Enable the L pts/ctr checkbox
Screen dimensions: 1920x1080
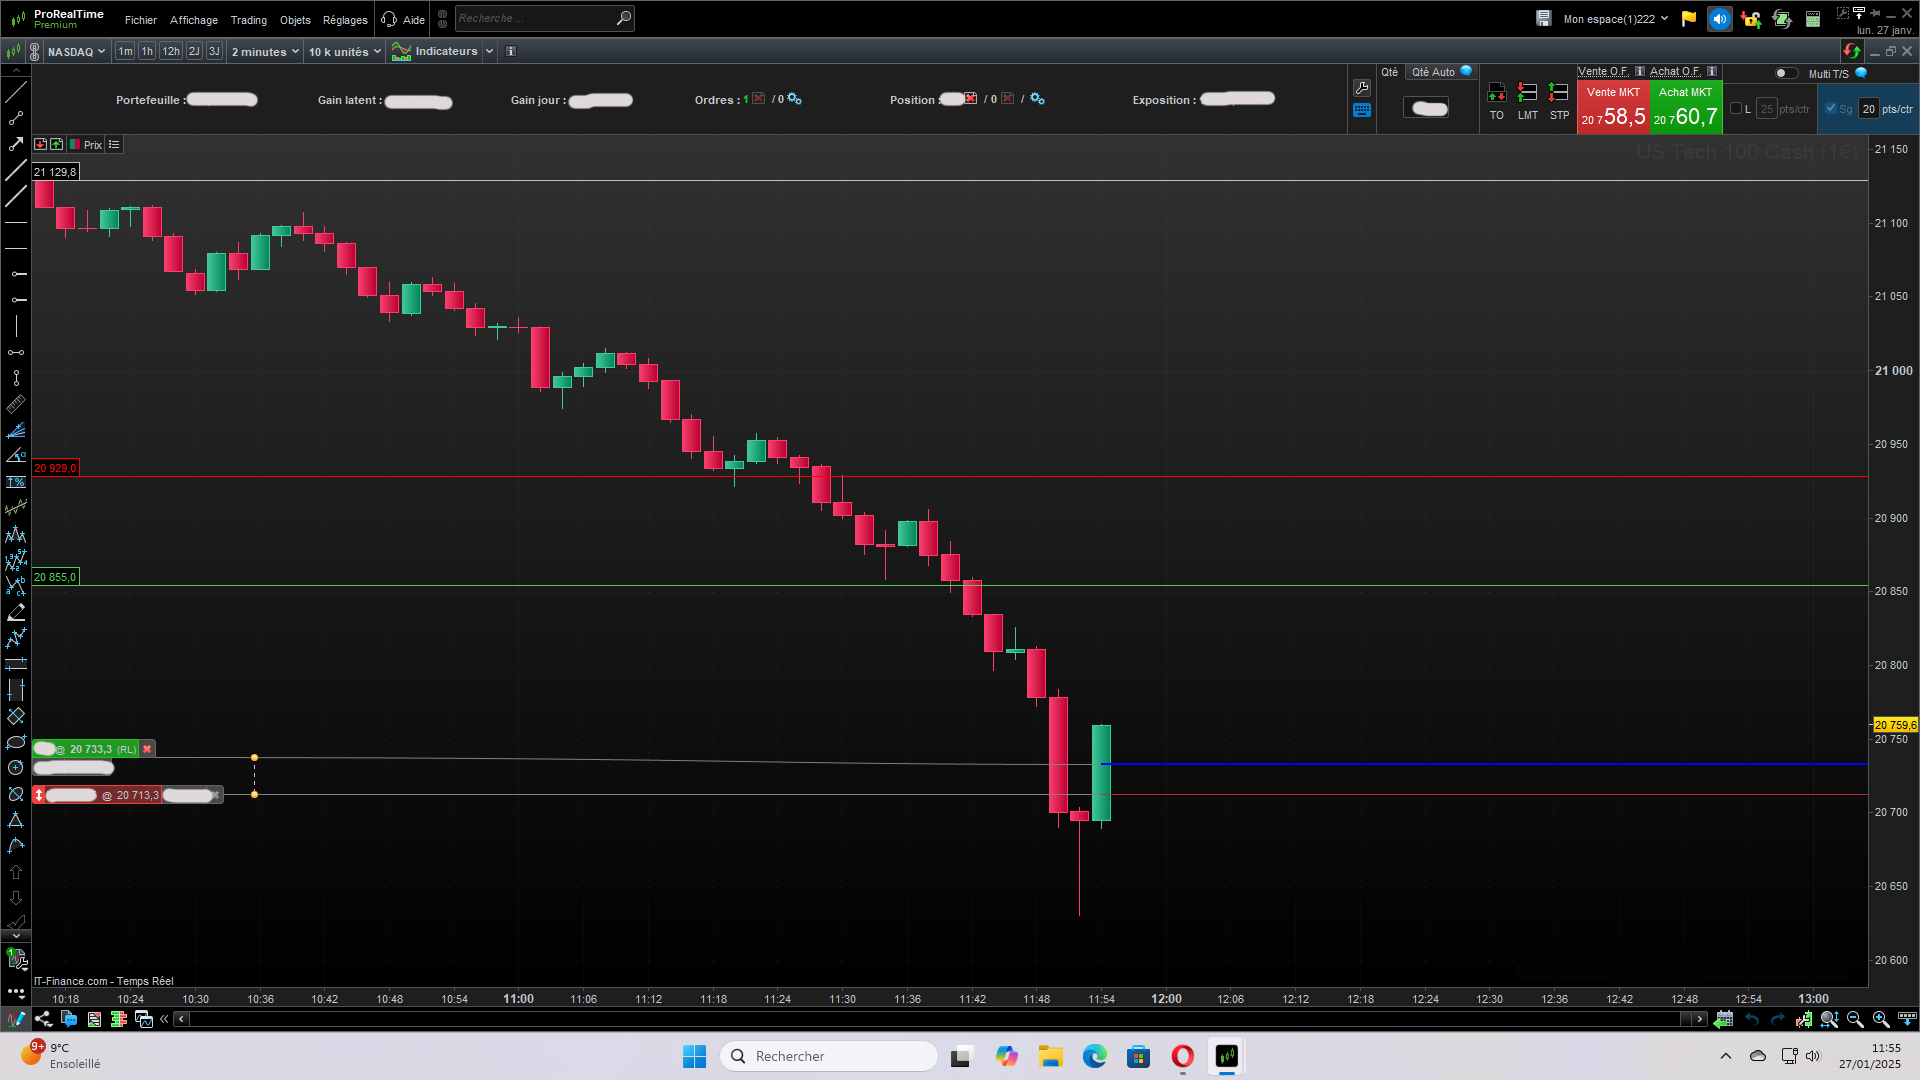(x=1736, y=109)
